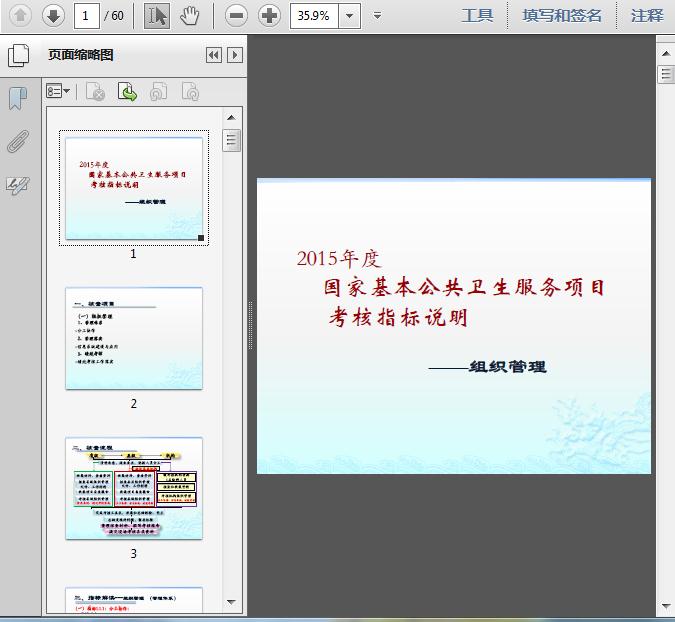This screenshot has height=622, width=675.
Task: Click the pane splitter grip handle
Action: pyautogui.click(x=250, y=326)
